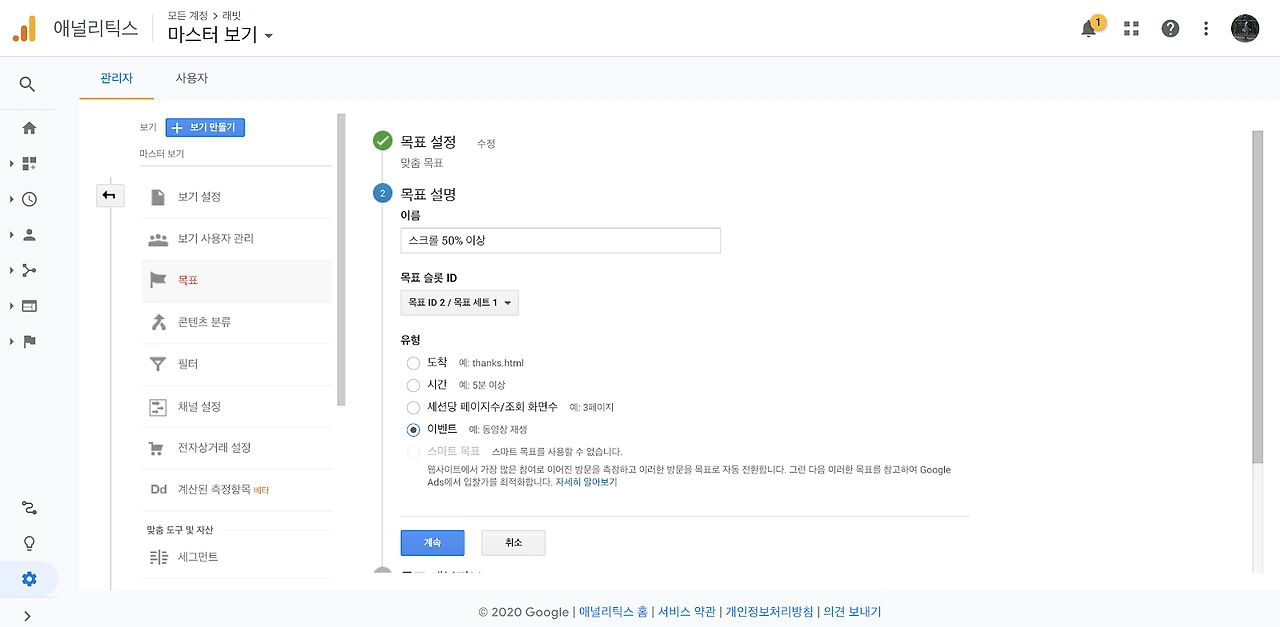Open 의견 보내기 footer link

852,612
